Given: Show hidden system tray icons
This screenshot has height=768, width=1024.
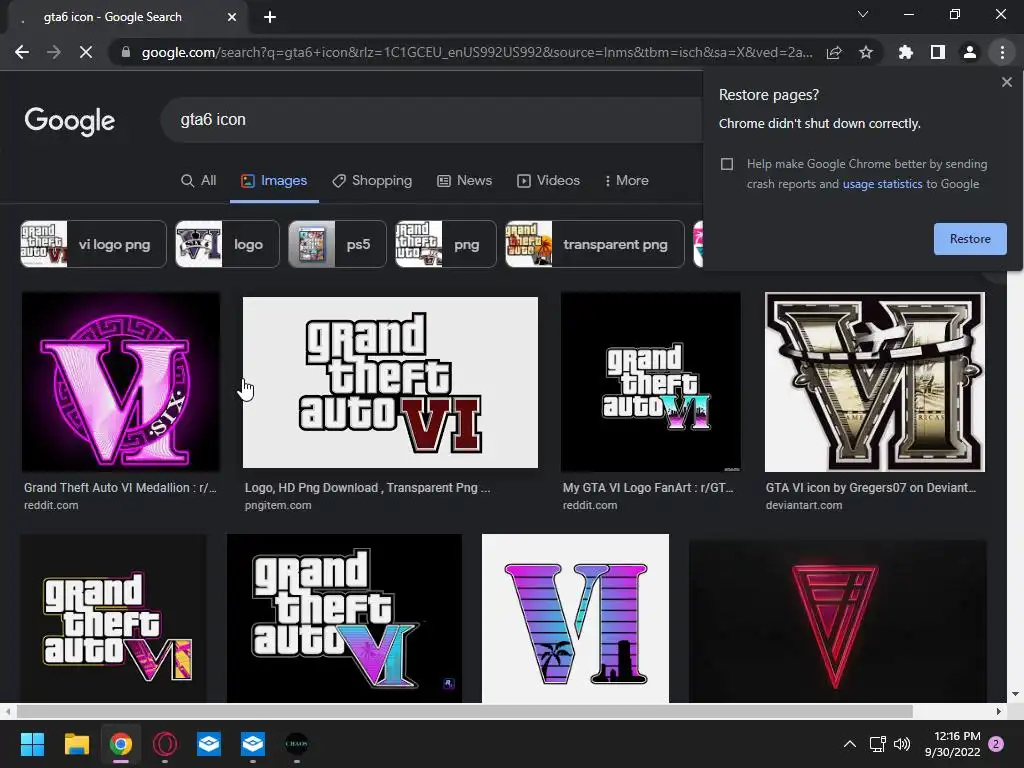Looking at the screenshot, I should pos(850,744).
